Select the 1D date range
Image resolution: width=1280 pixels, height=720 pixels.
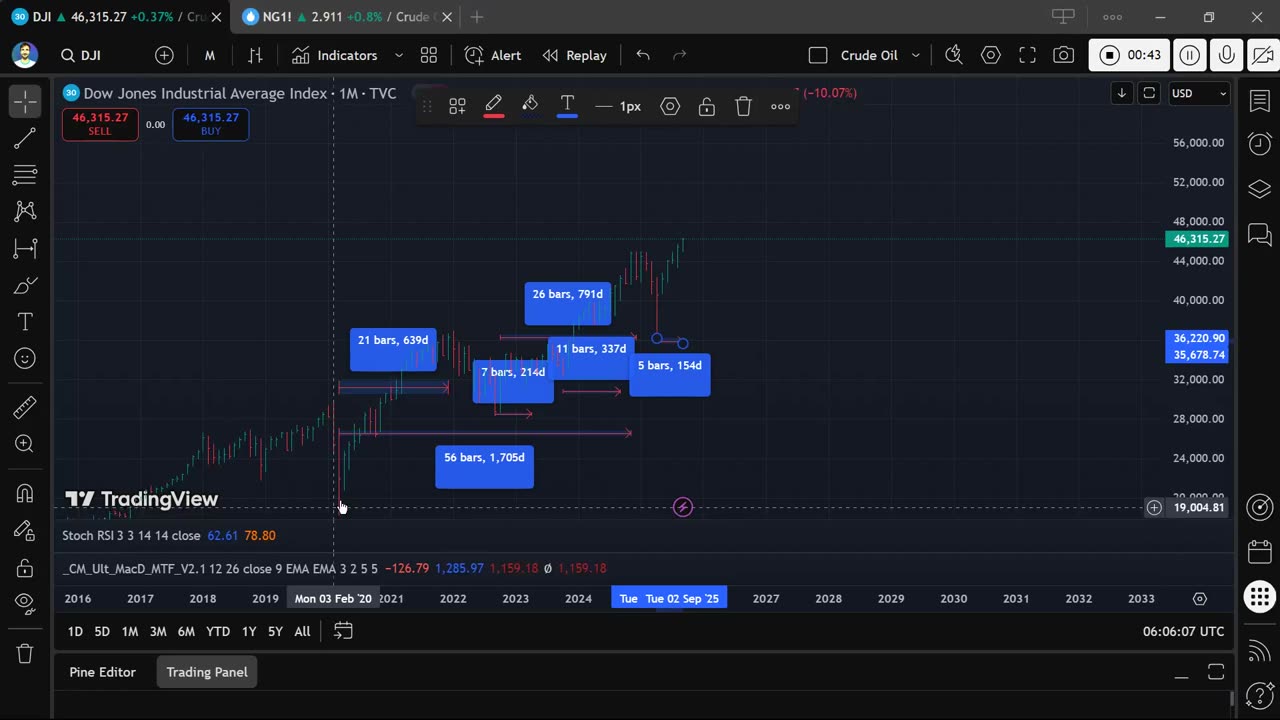(x=75, y=631)
